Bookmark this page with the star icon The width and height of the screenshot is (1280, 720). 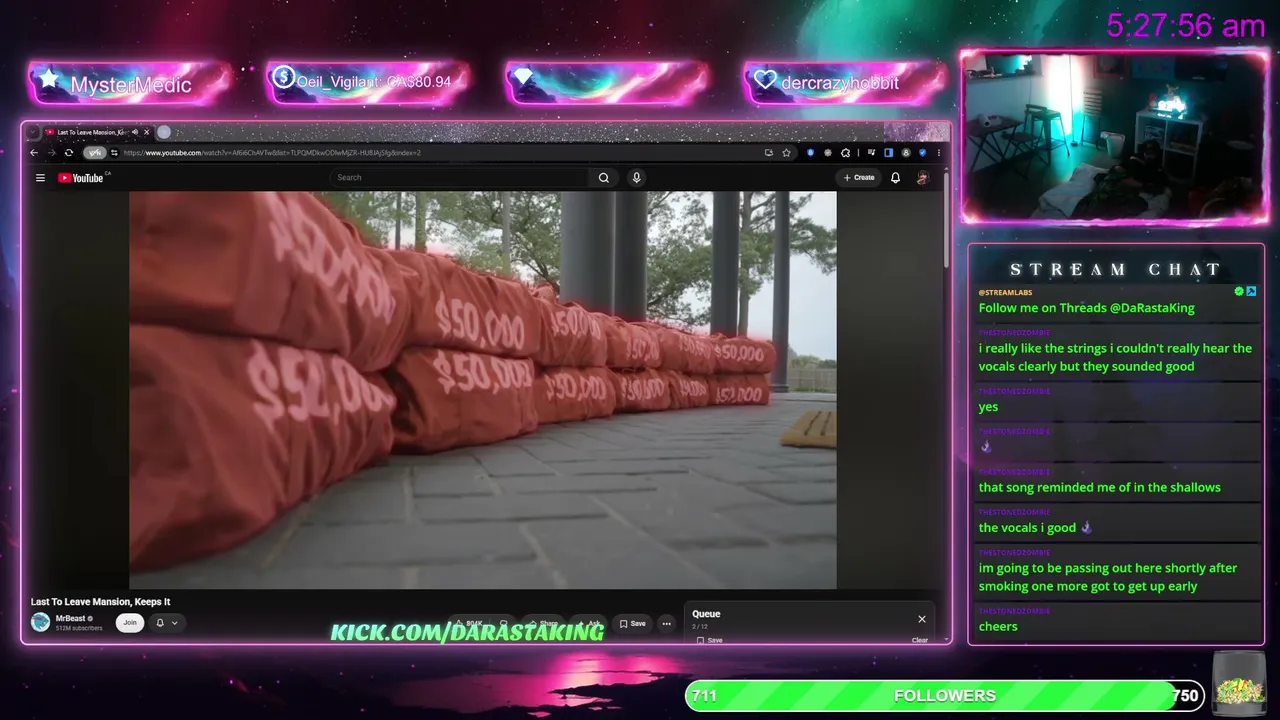787,153
